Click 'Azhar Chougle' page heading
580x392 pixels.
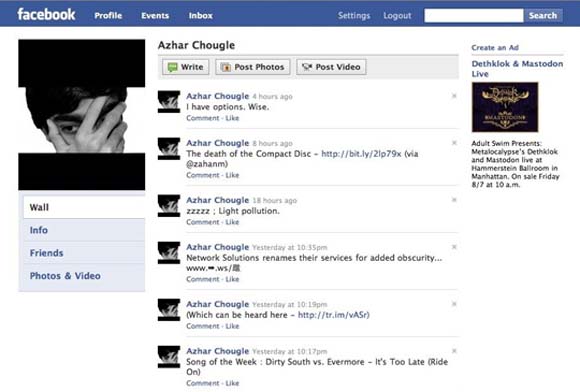pyautogui.click(x=196, y=45)
